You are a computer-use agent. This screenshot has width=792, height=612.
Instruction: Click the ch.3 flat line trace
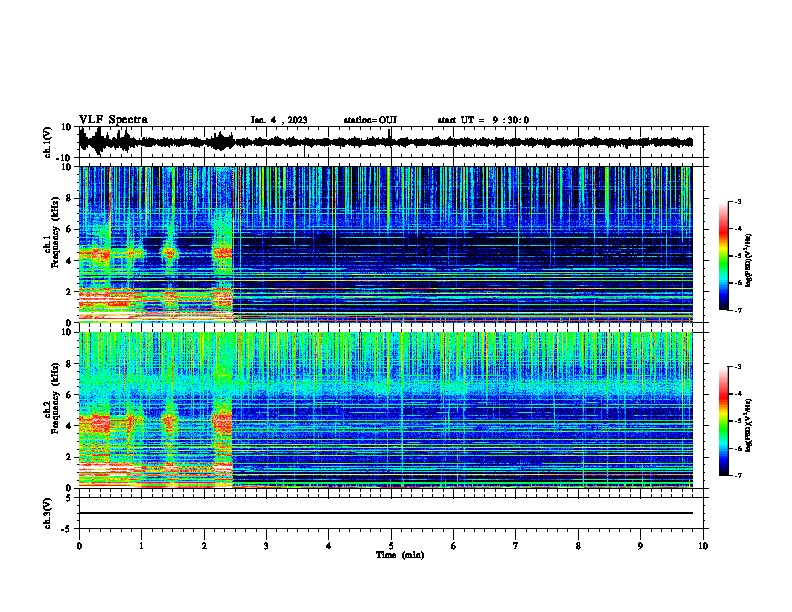pyautogui.click(x=386, y=513)
